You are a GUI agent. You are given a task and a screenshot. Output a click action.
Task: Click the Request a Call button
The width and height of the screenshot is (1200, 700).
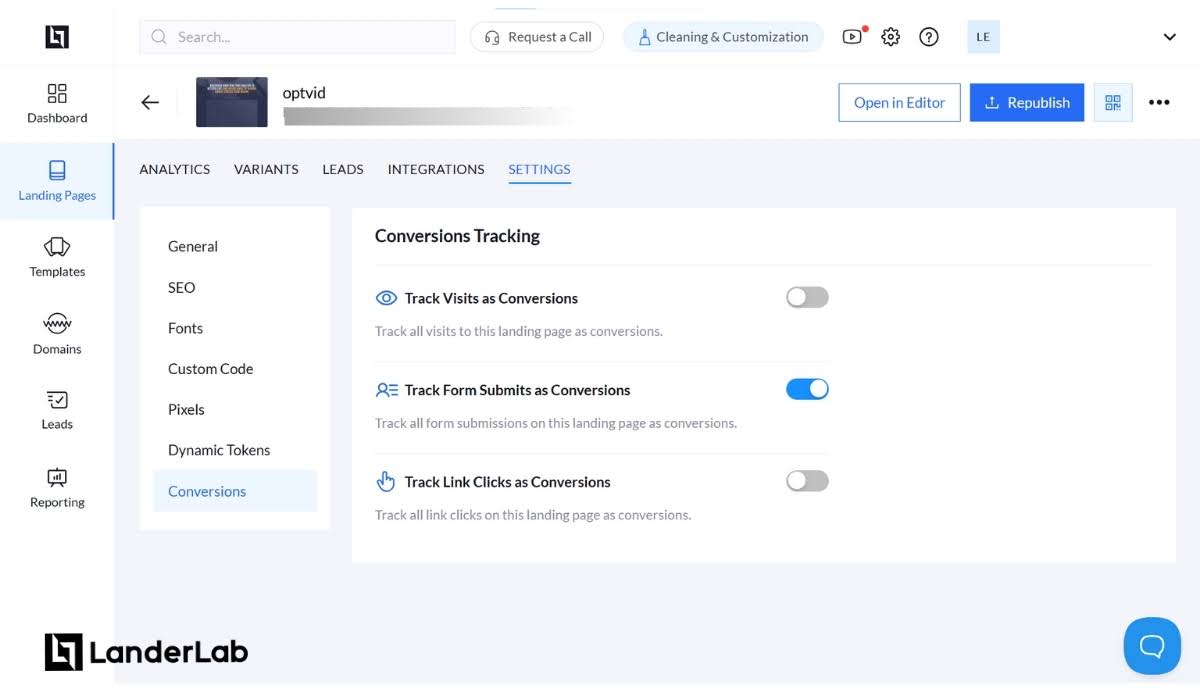click(537, 37)
